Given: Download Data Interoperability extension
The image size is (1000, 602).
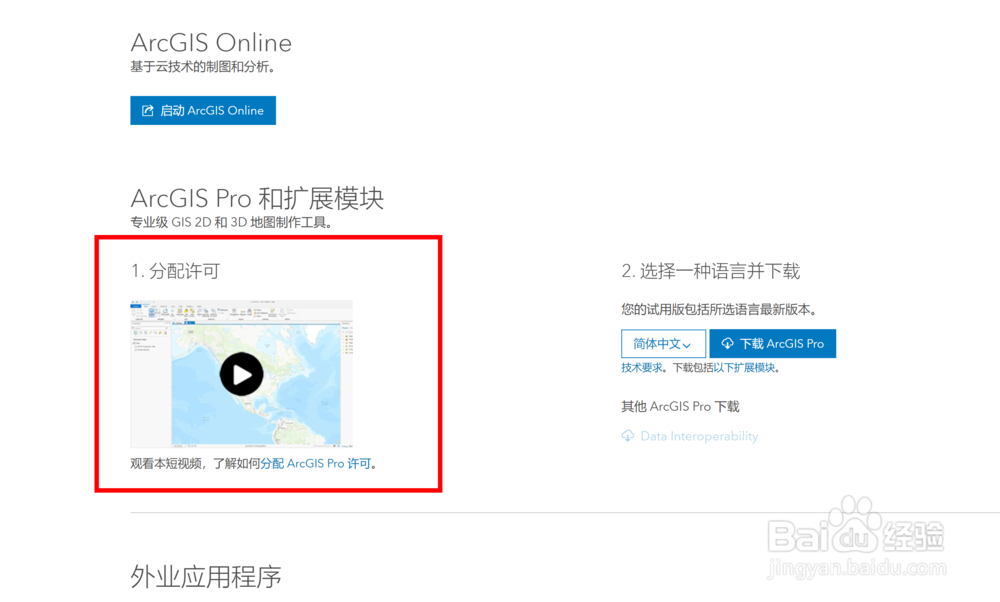Looking at the screenshot, I should [690, 436].
